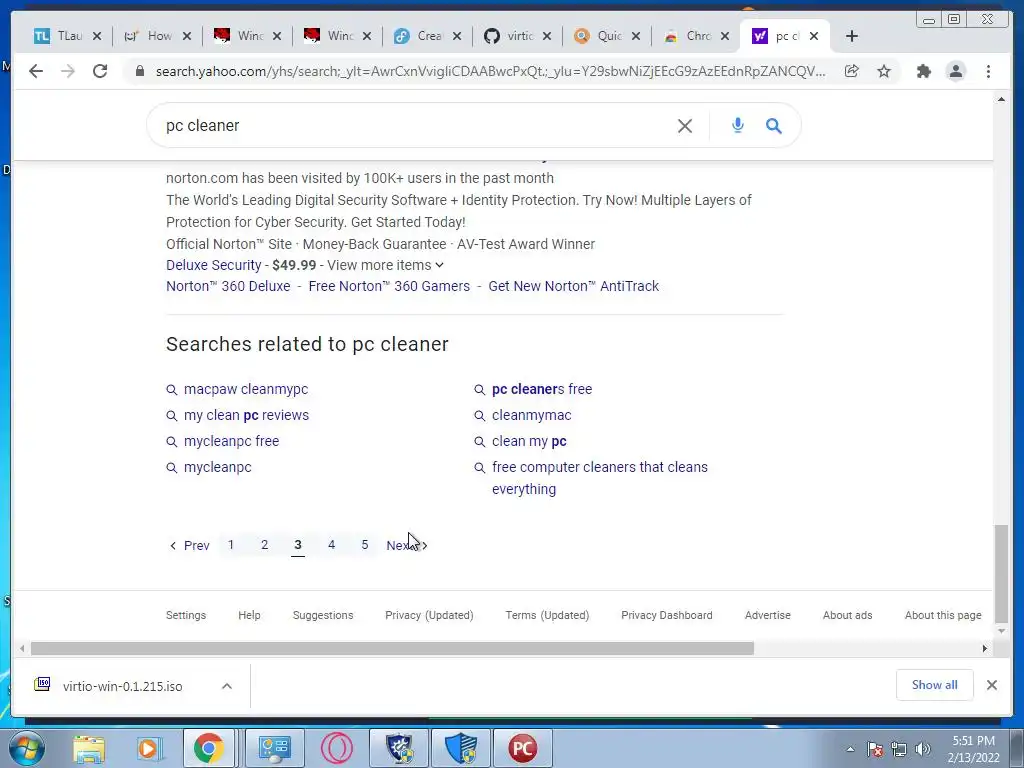This screenshot has height=768, width=1024.
Task: Open the blue shield taskbar icon
Action: [x=461, y=748]
